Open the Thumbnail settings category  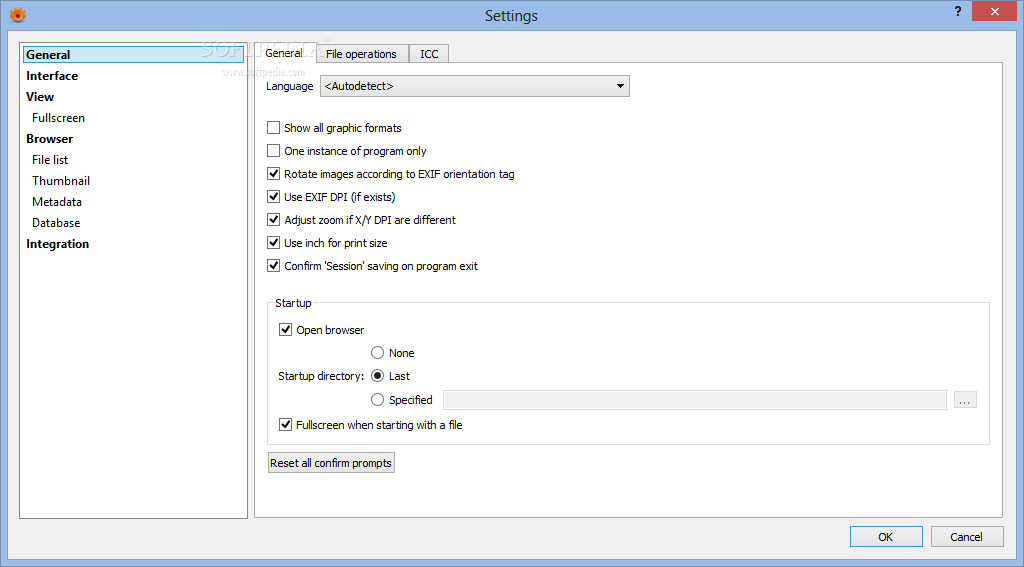click(x=61, y=181)
